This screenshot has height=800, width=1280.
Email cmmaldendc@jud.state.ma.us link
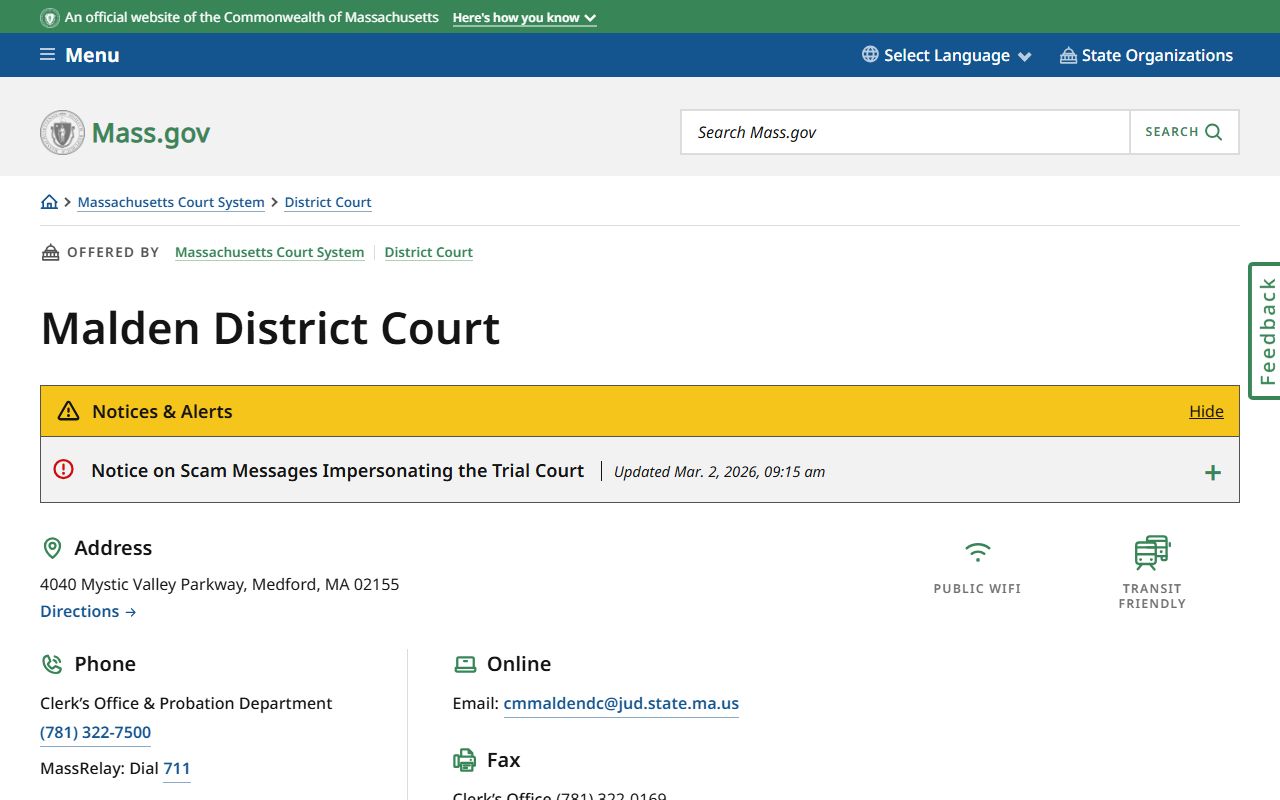point(621,703)
